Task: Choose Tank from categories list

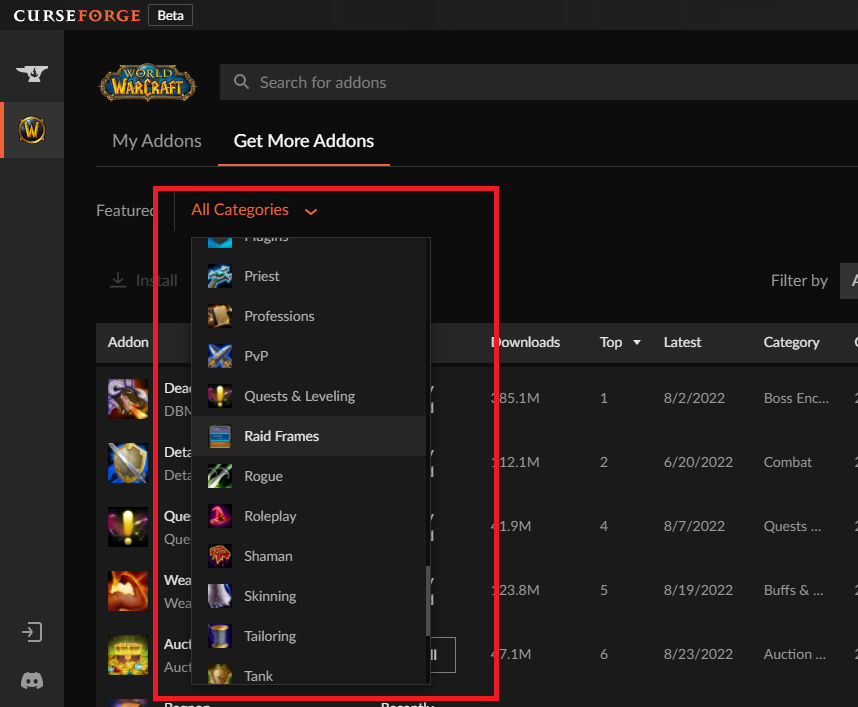Action: (309, 670)
